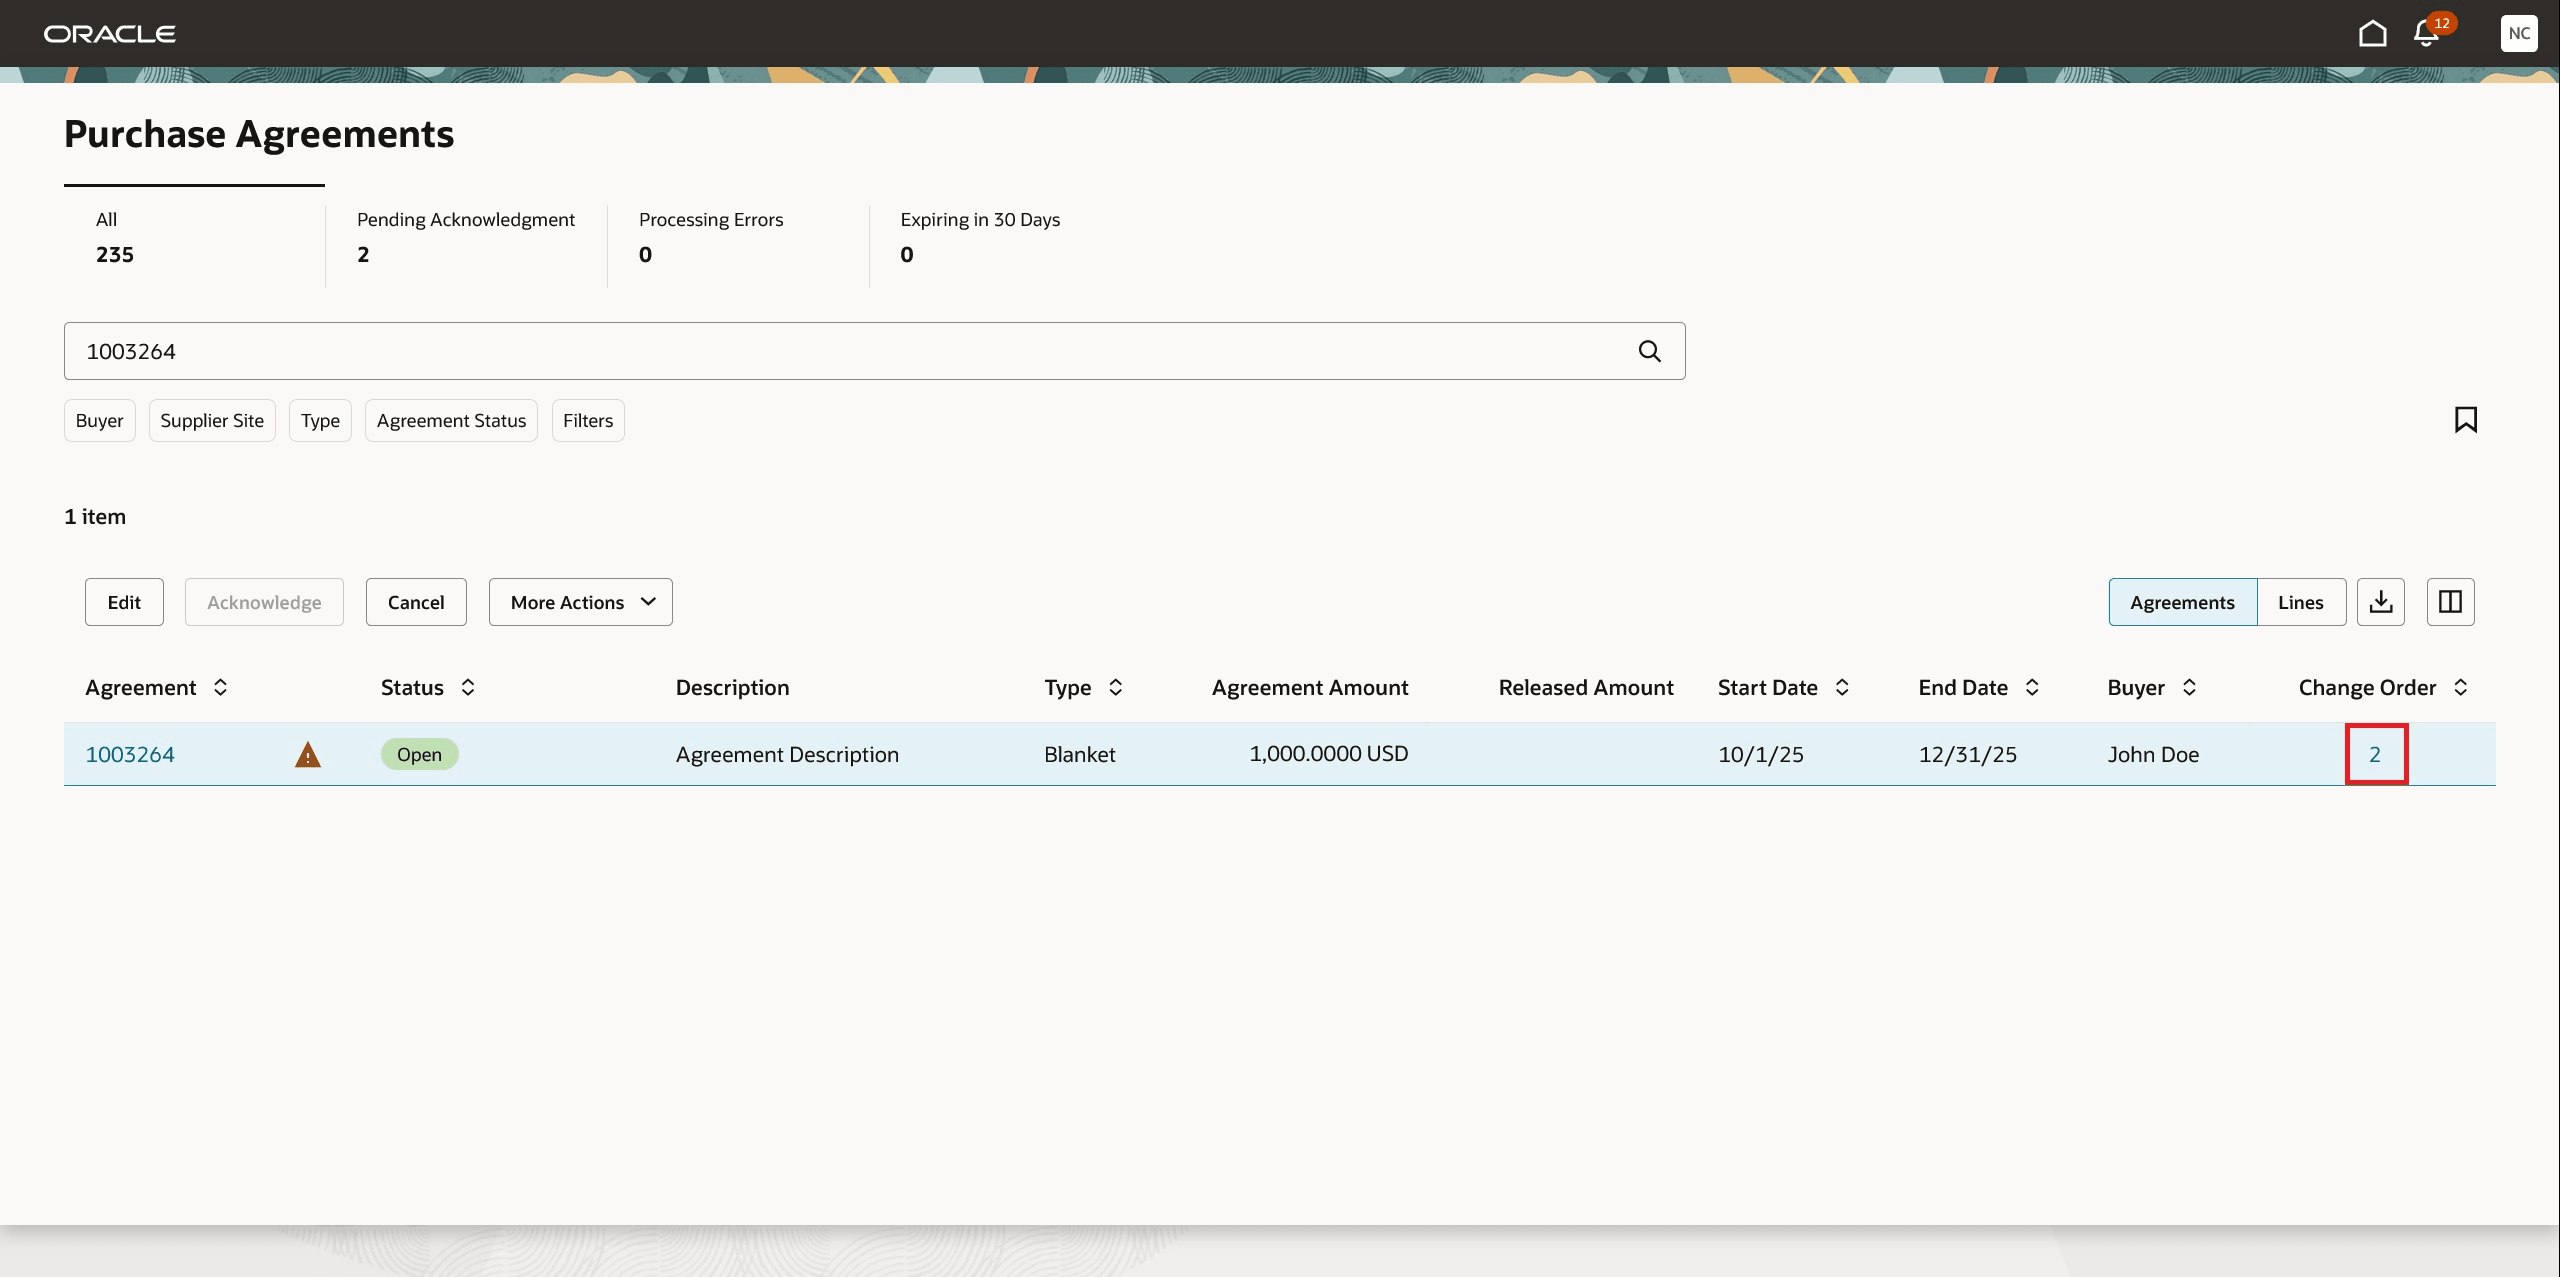The image size is (2560, 1277).
Task: Click the Cancel button
Action: click(416, 601)
